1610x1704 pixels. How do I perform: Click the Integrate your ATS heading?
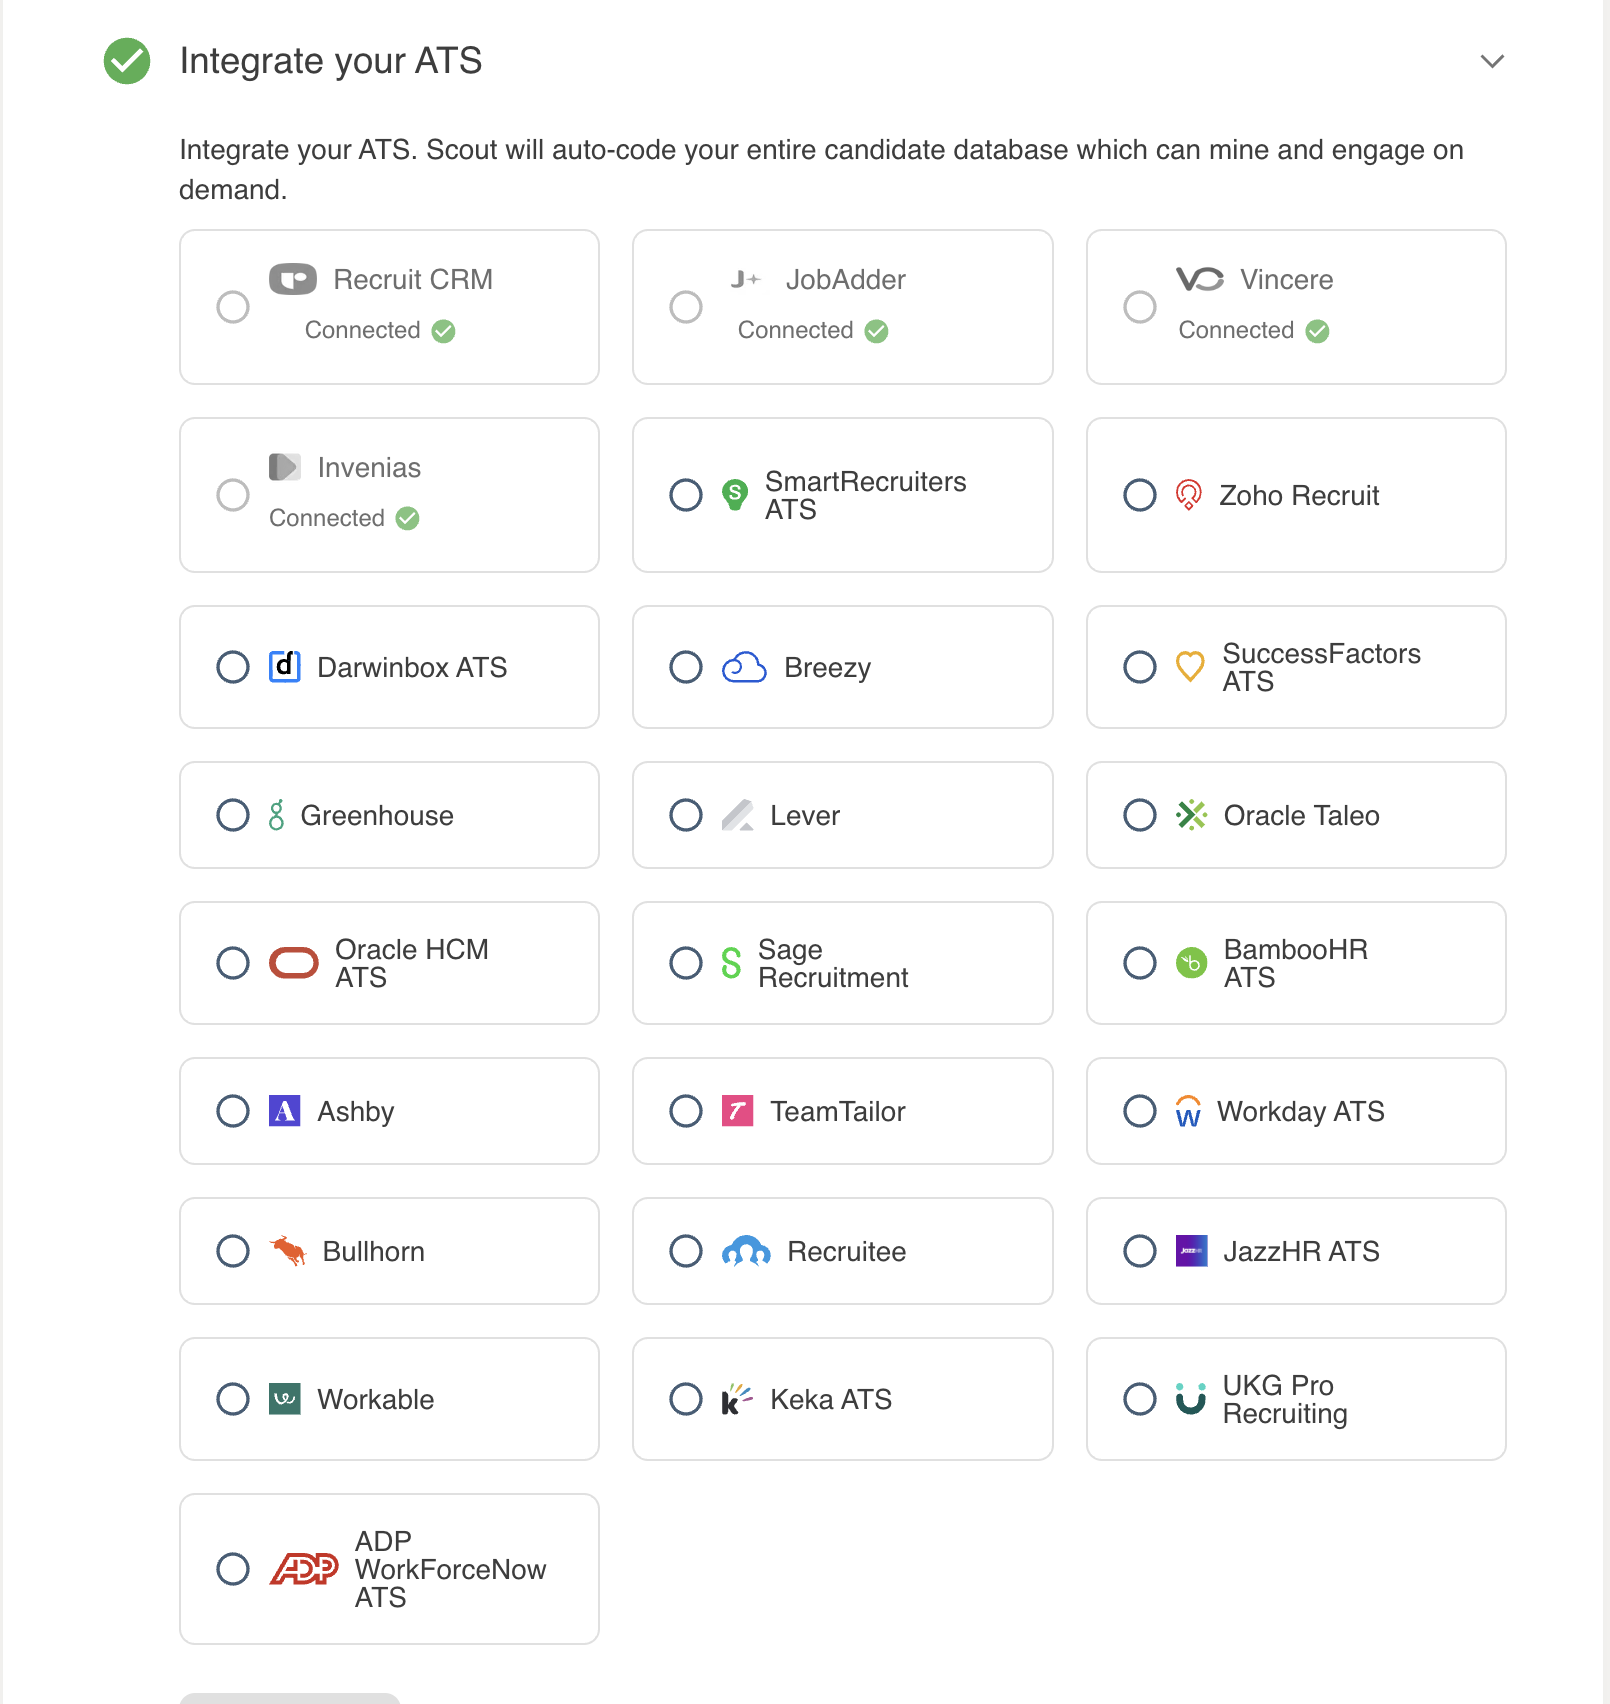[x=331, y=61]
